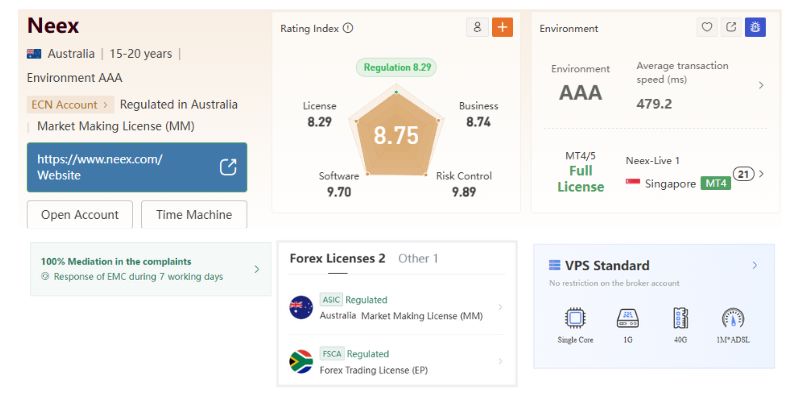Click the 40G storage icon
This screenshot has height=400, width=800.
tap(680, 319)
